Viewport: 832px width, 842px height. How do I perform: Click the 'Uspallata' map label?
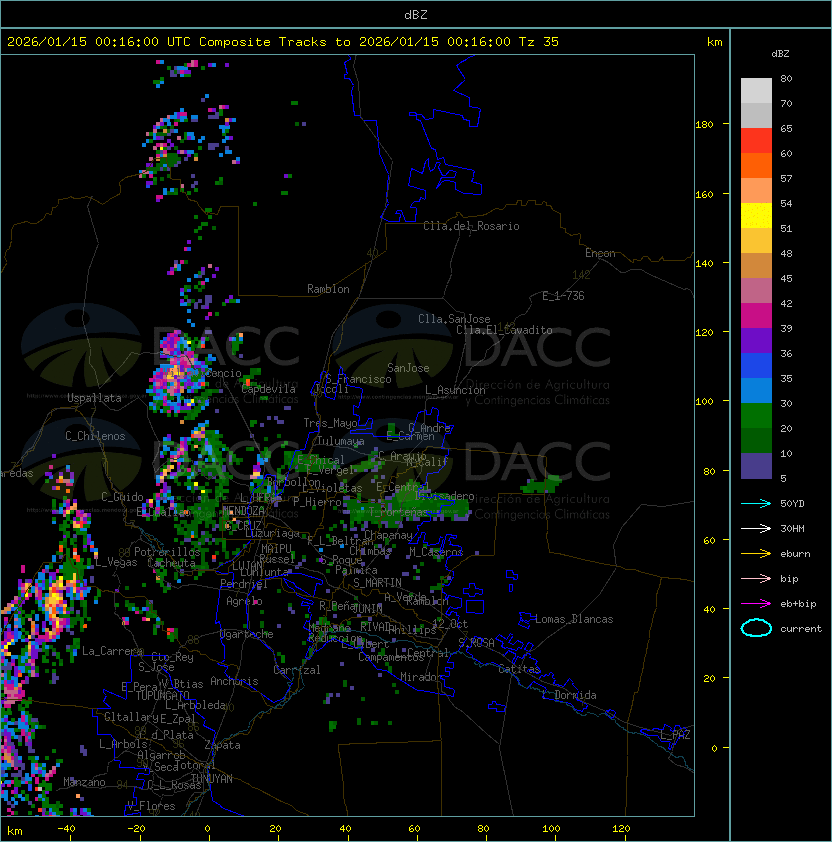tap(94, 398)
